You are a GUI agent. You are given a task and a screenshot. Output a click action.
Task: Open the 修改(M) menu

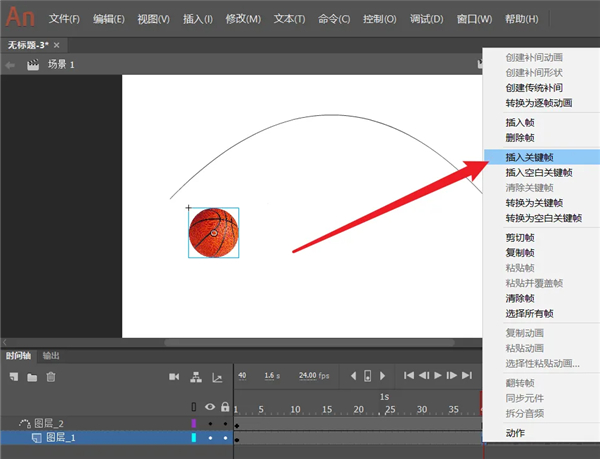click(x=243, y=19)
